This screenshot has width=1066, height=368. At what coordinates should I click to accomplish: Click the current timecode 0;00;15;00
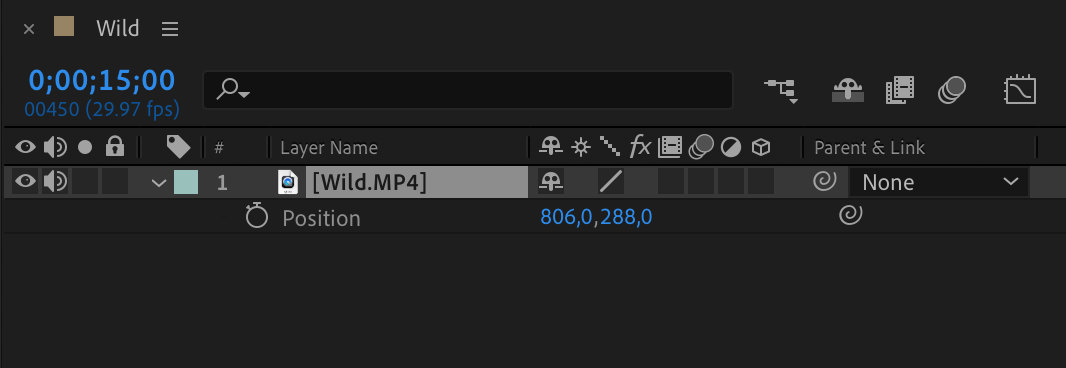point(102,80)
